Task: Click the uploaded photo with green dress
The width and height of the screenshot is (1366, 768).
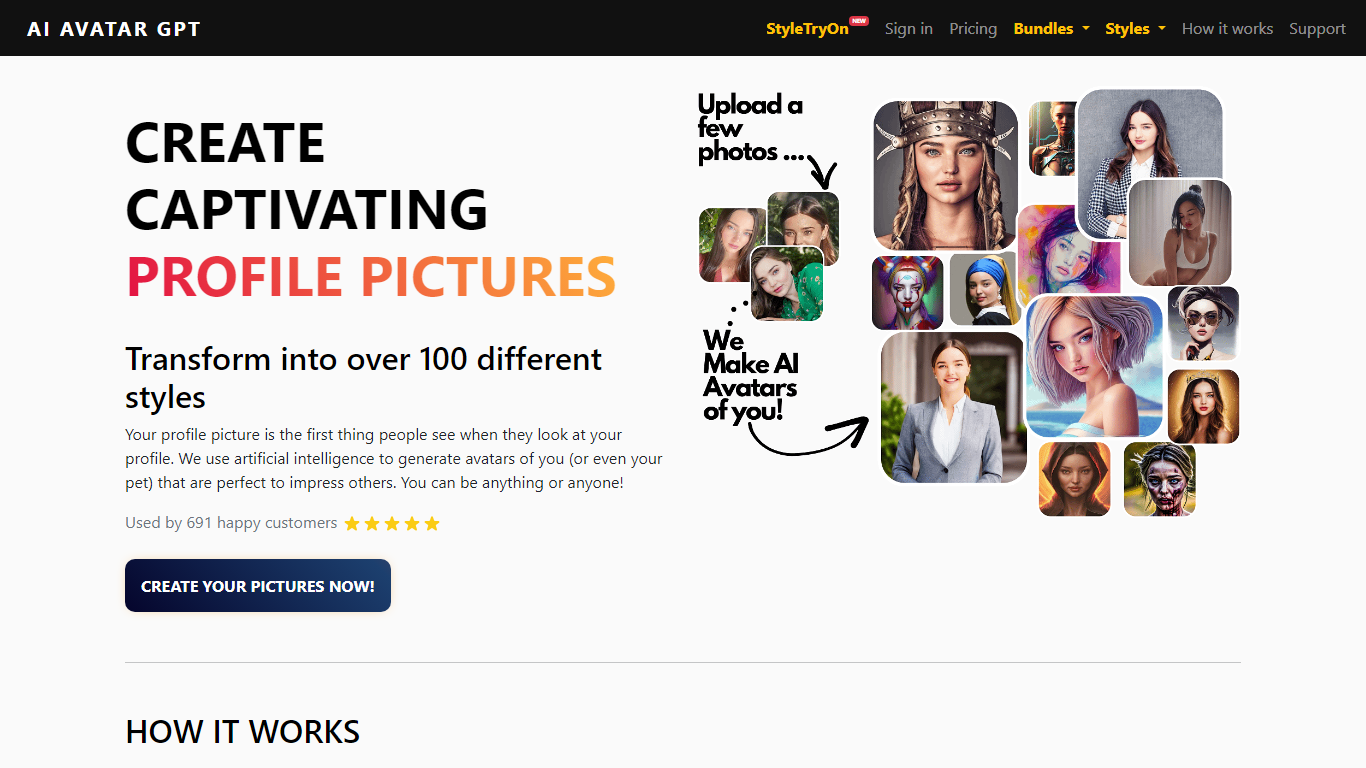Action: pos(787,285)
